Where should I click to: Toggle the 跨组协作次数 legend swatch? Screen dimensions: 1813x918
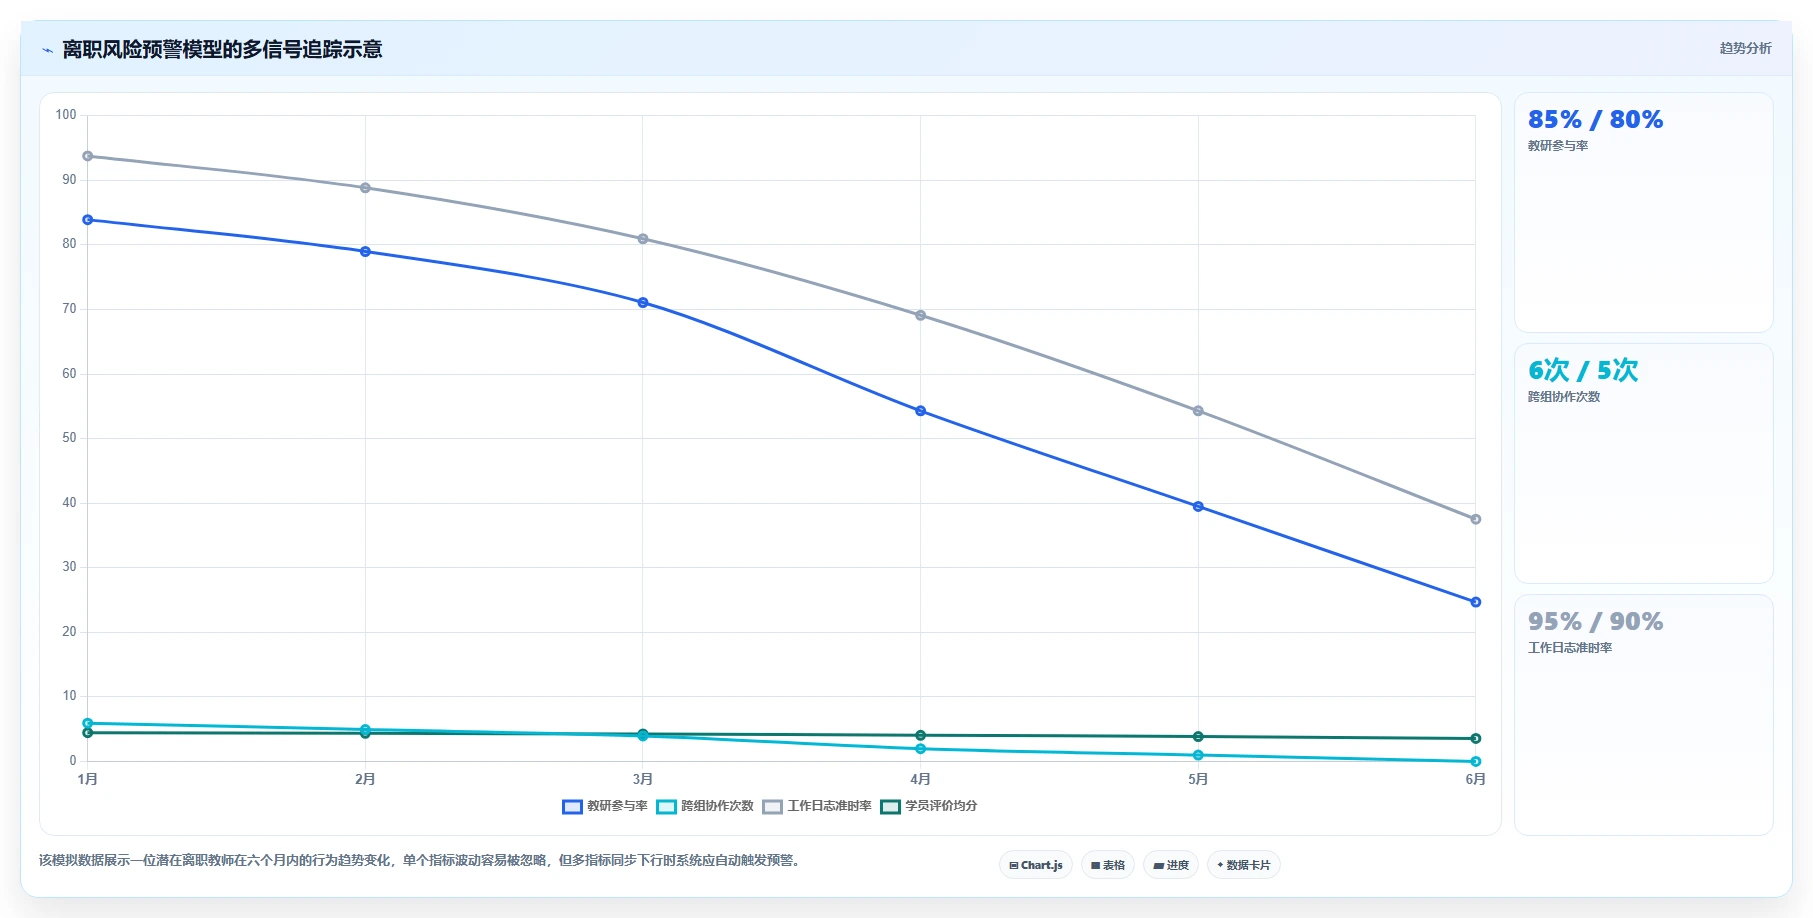click(666, 807)
